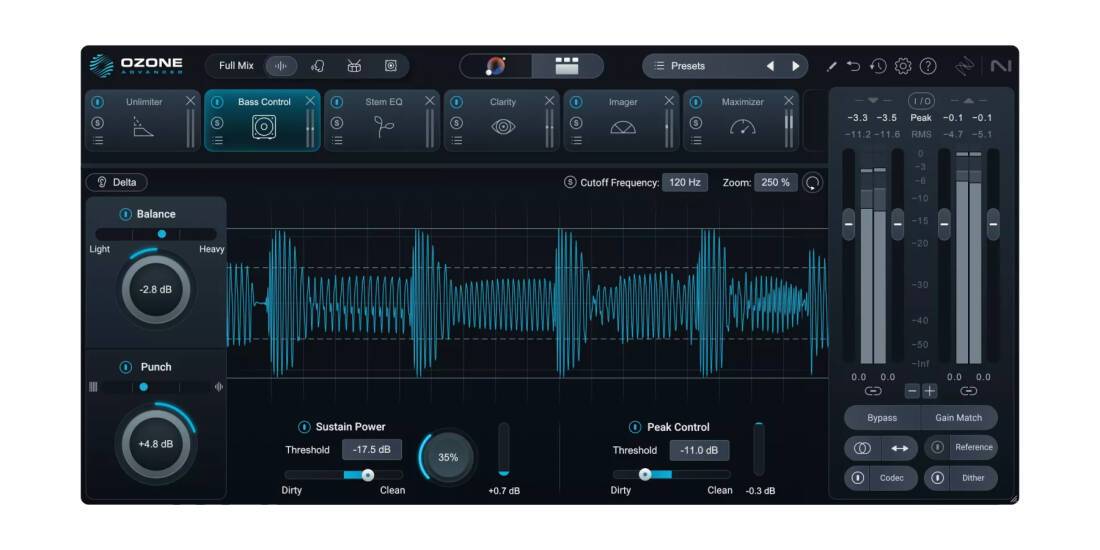Go to the previous preset
Viewport: 1100px width, 550px height.
tap(770, 66)
